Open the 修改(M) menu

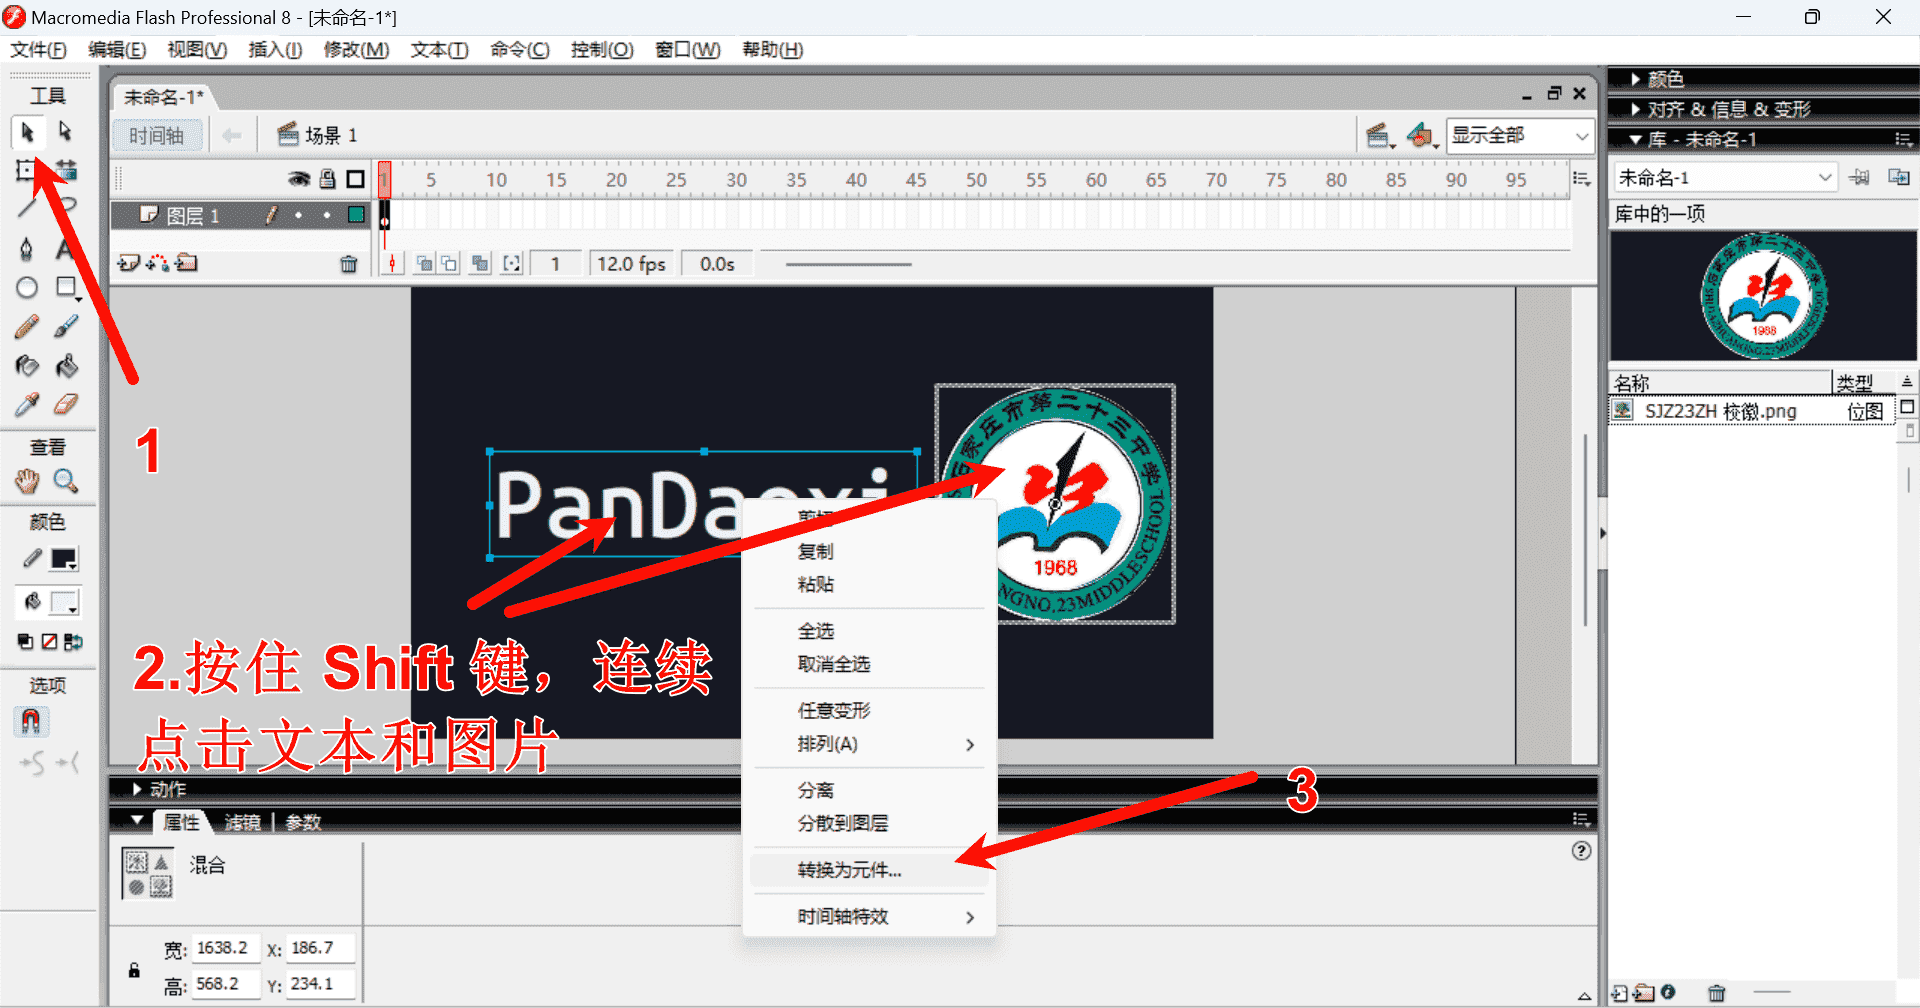(x=356, y=50)
